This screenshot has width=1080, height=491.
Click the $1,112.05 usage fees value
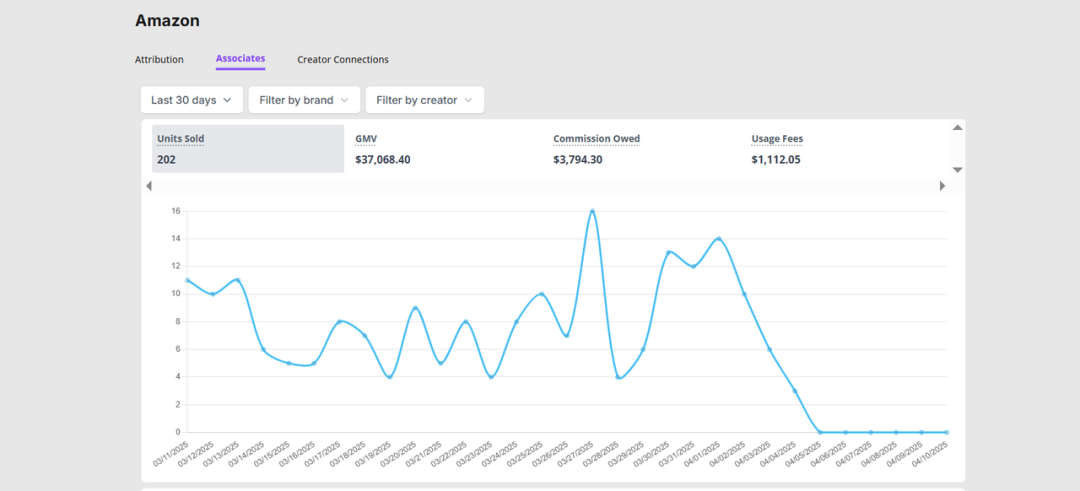pos(776,160)
